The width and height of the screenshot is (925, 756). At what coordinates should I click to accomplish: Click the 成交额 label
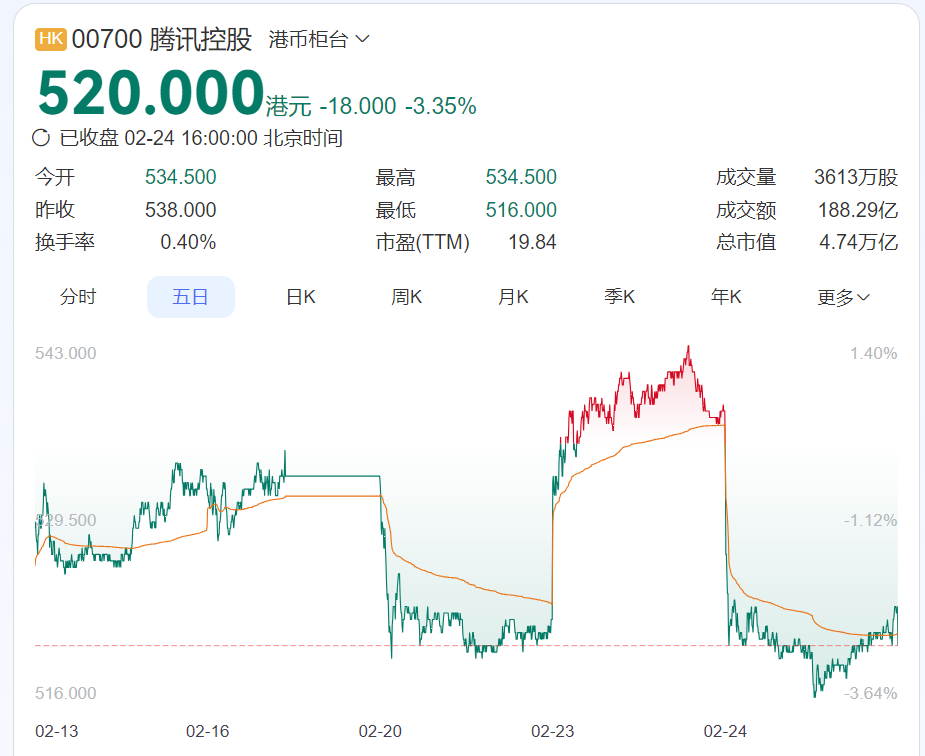(746, 210)
